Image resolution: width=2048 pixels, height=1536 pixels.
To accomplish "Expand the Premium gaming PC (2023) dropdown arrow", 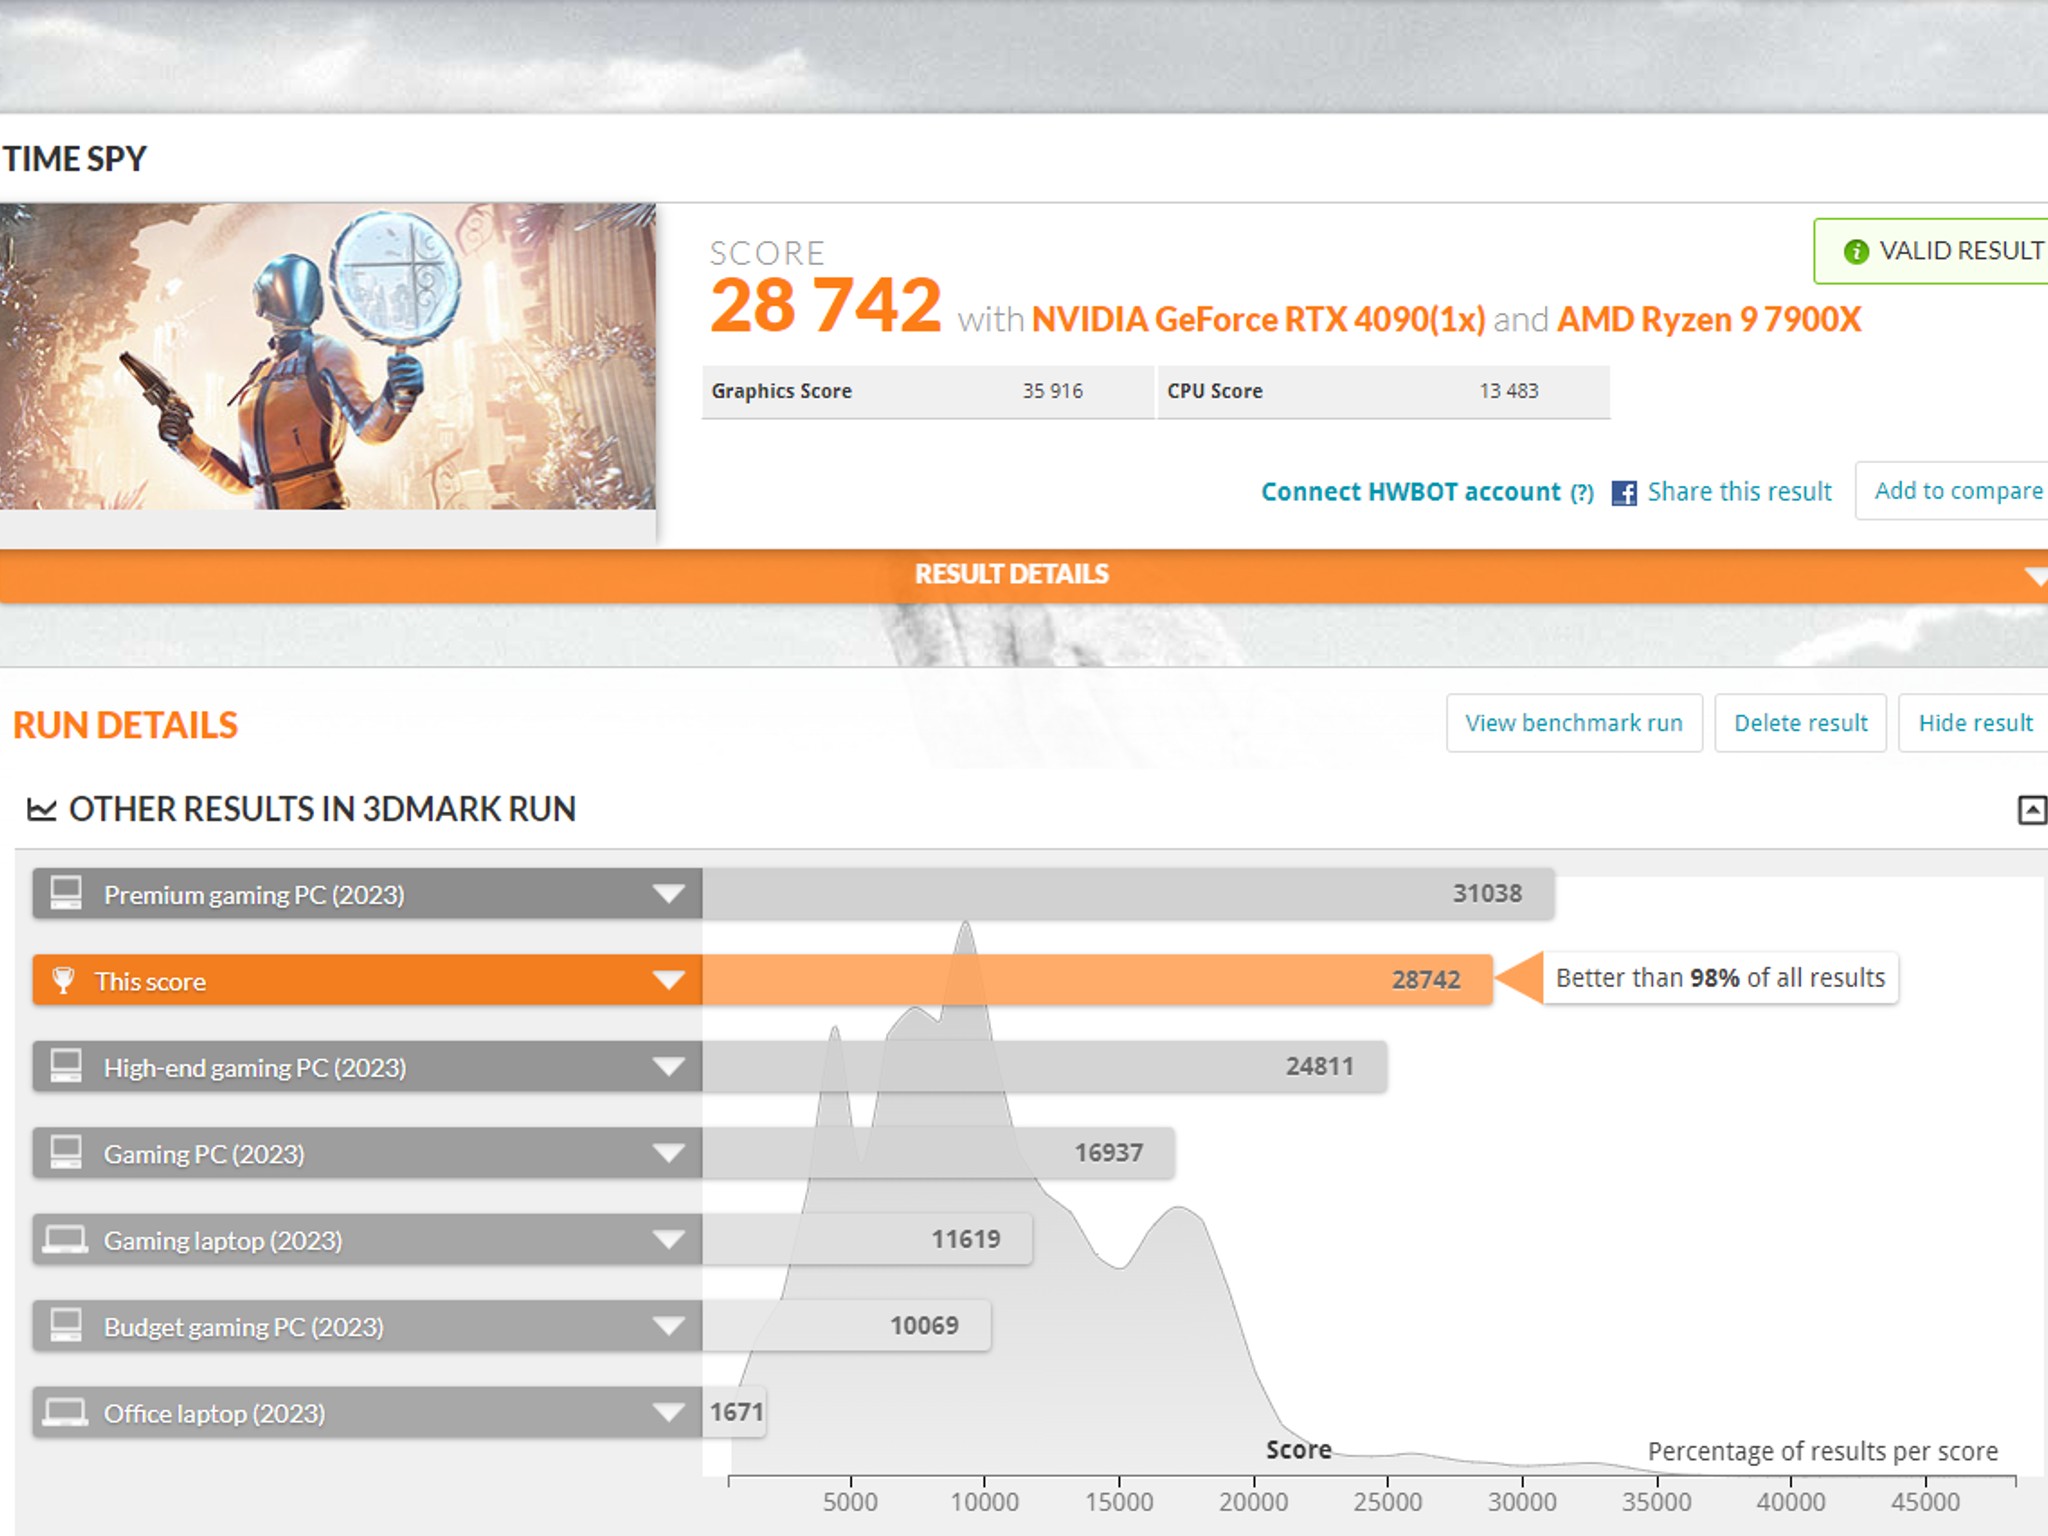I will tap(668, 893).
